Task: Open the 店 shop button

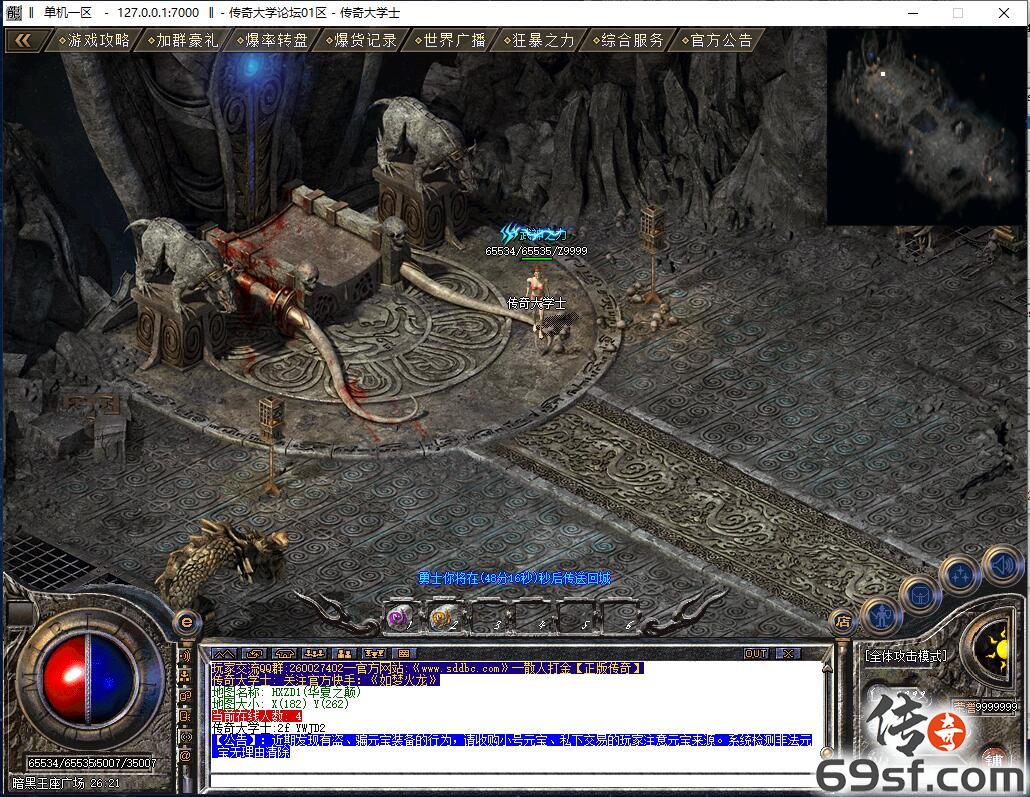Action: (843, 621)
